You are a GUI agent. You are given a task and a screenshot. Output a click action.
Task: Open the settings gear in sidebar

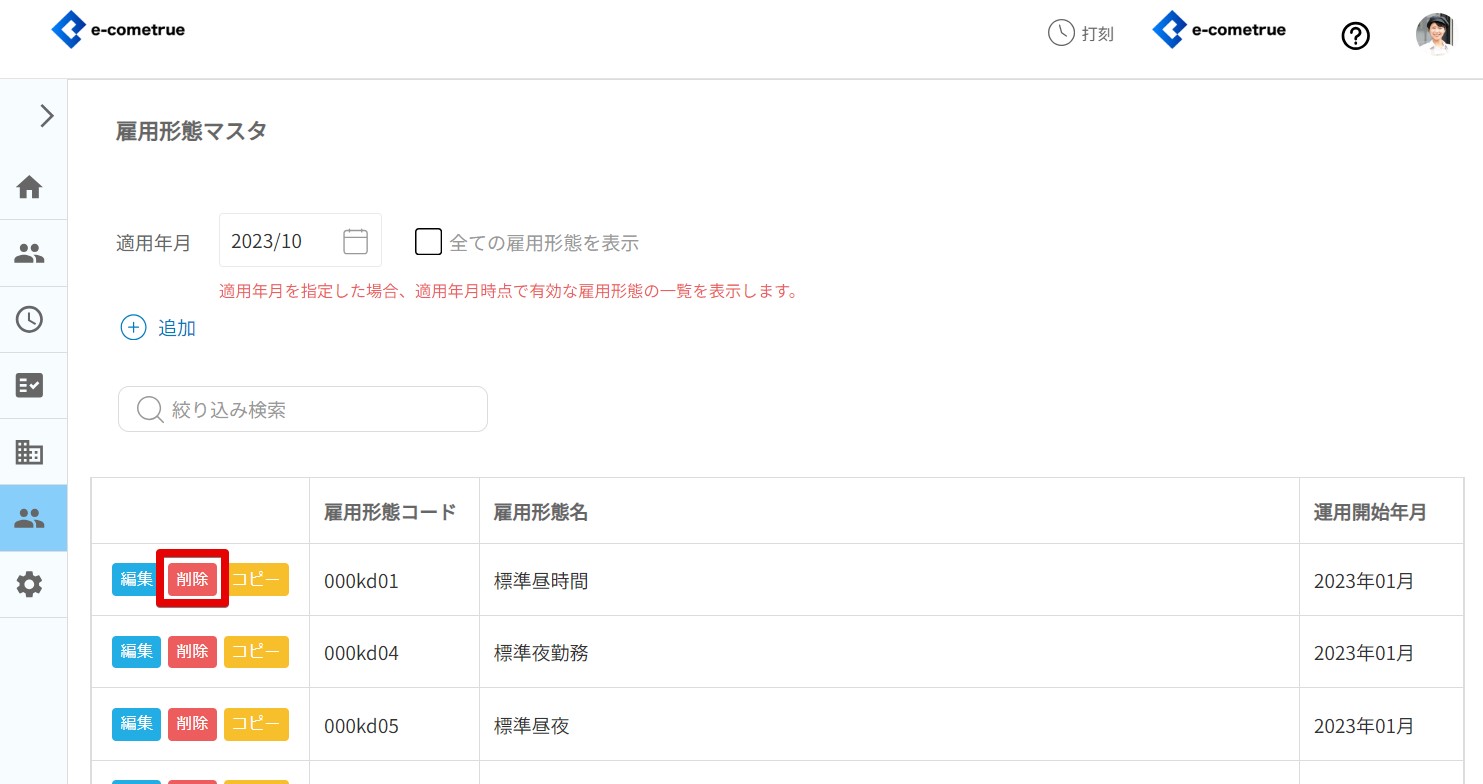pos(30,584)
